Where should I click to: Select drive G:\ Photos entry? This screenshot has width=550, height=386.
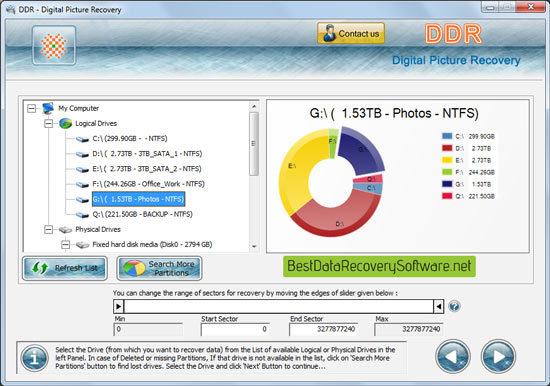[138, 199]
